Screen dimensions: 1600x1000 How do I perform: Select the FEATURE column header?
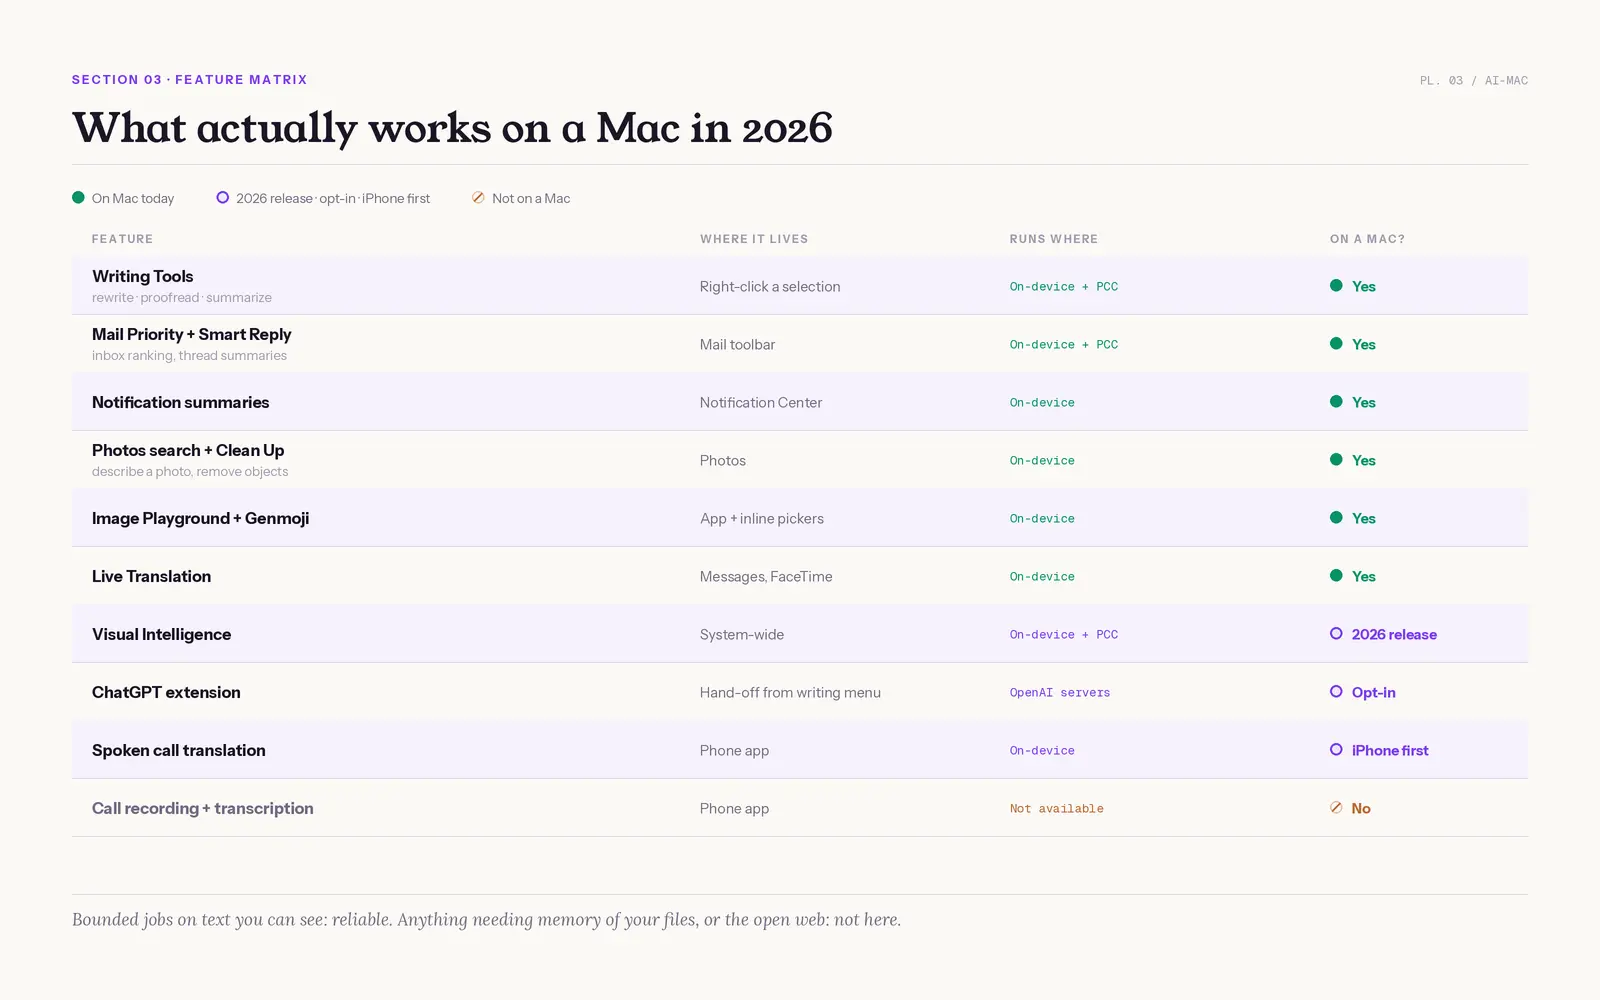coord(123,239)
